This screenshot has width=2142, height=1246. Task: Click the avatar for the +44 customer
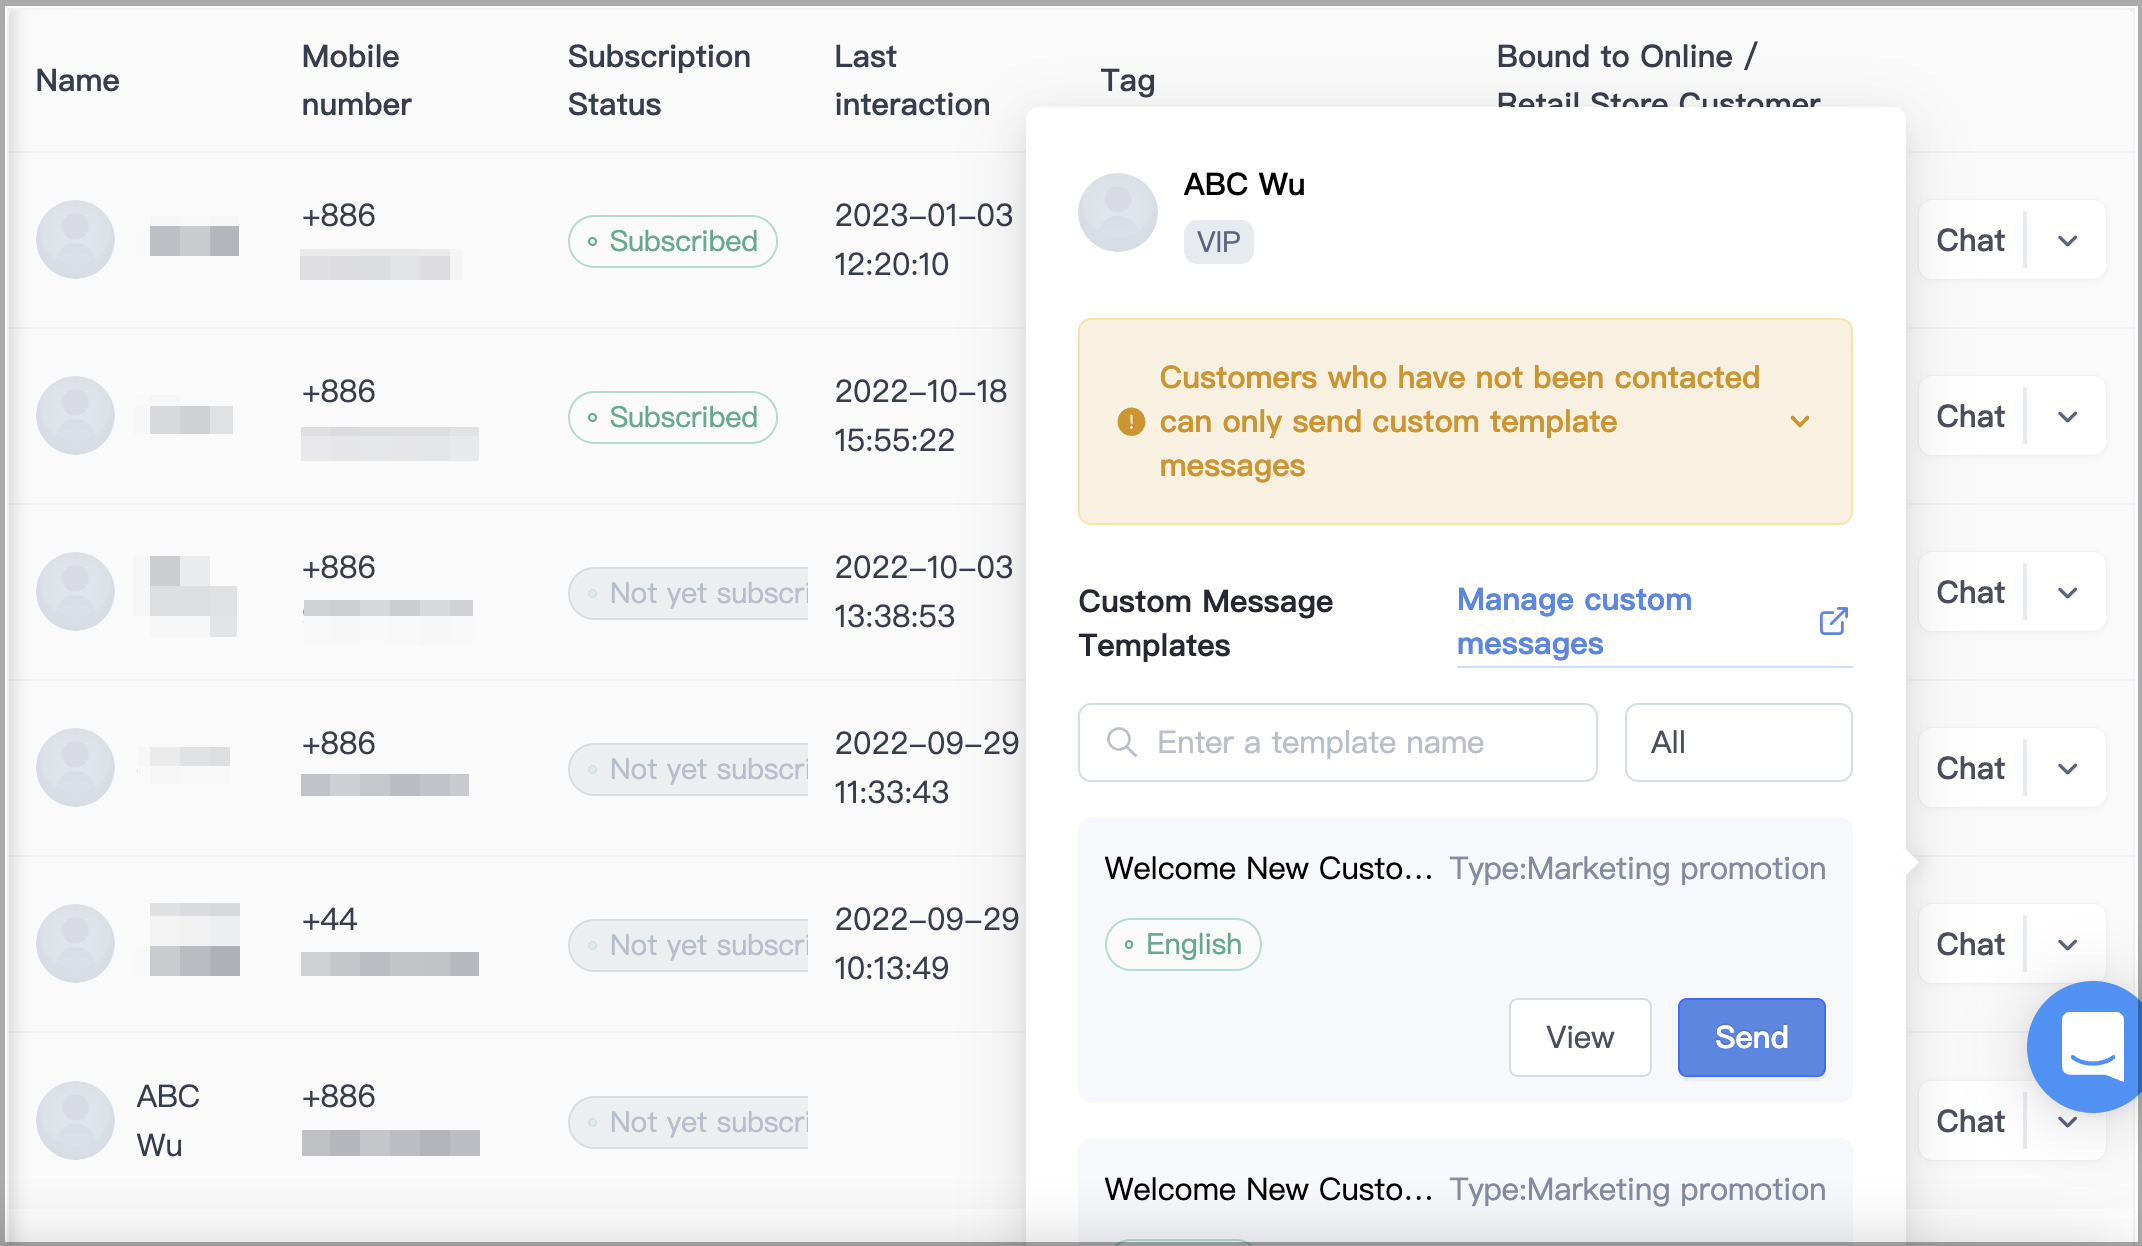click(75, 944)
